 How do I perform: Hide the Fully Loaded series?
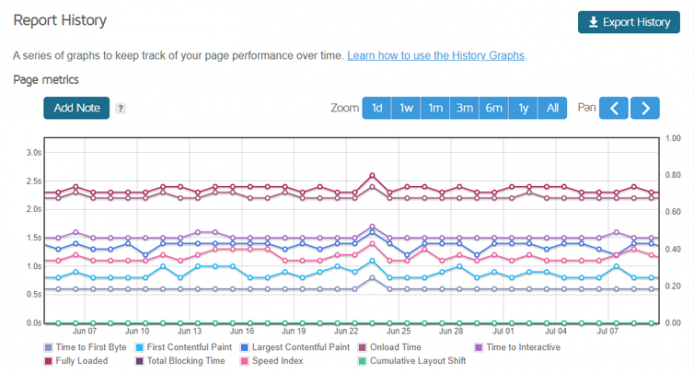tap(76, 361)
